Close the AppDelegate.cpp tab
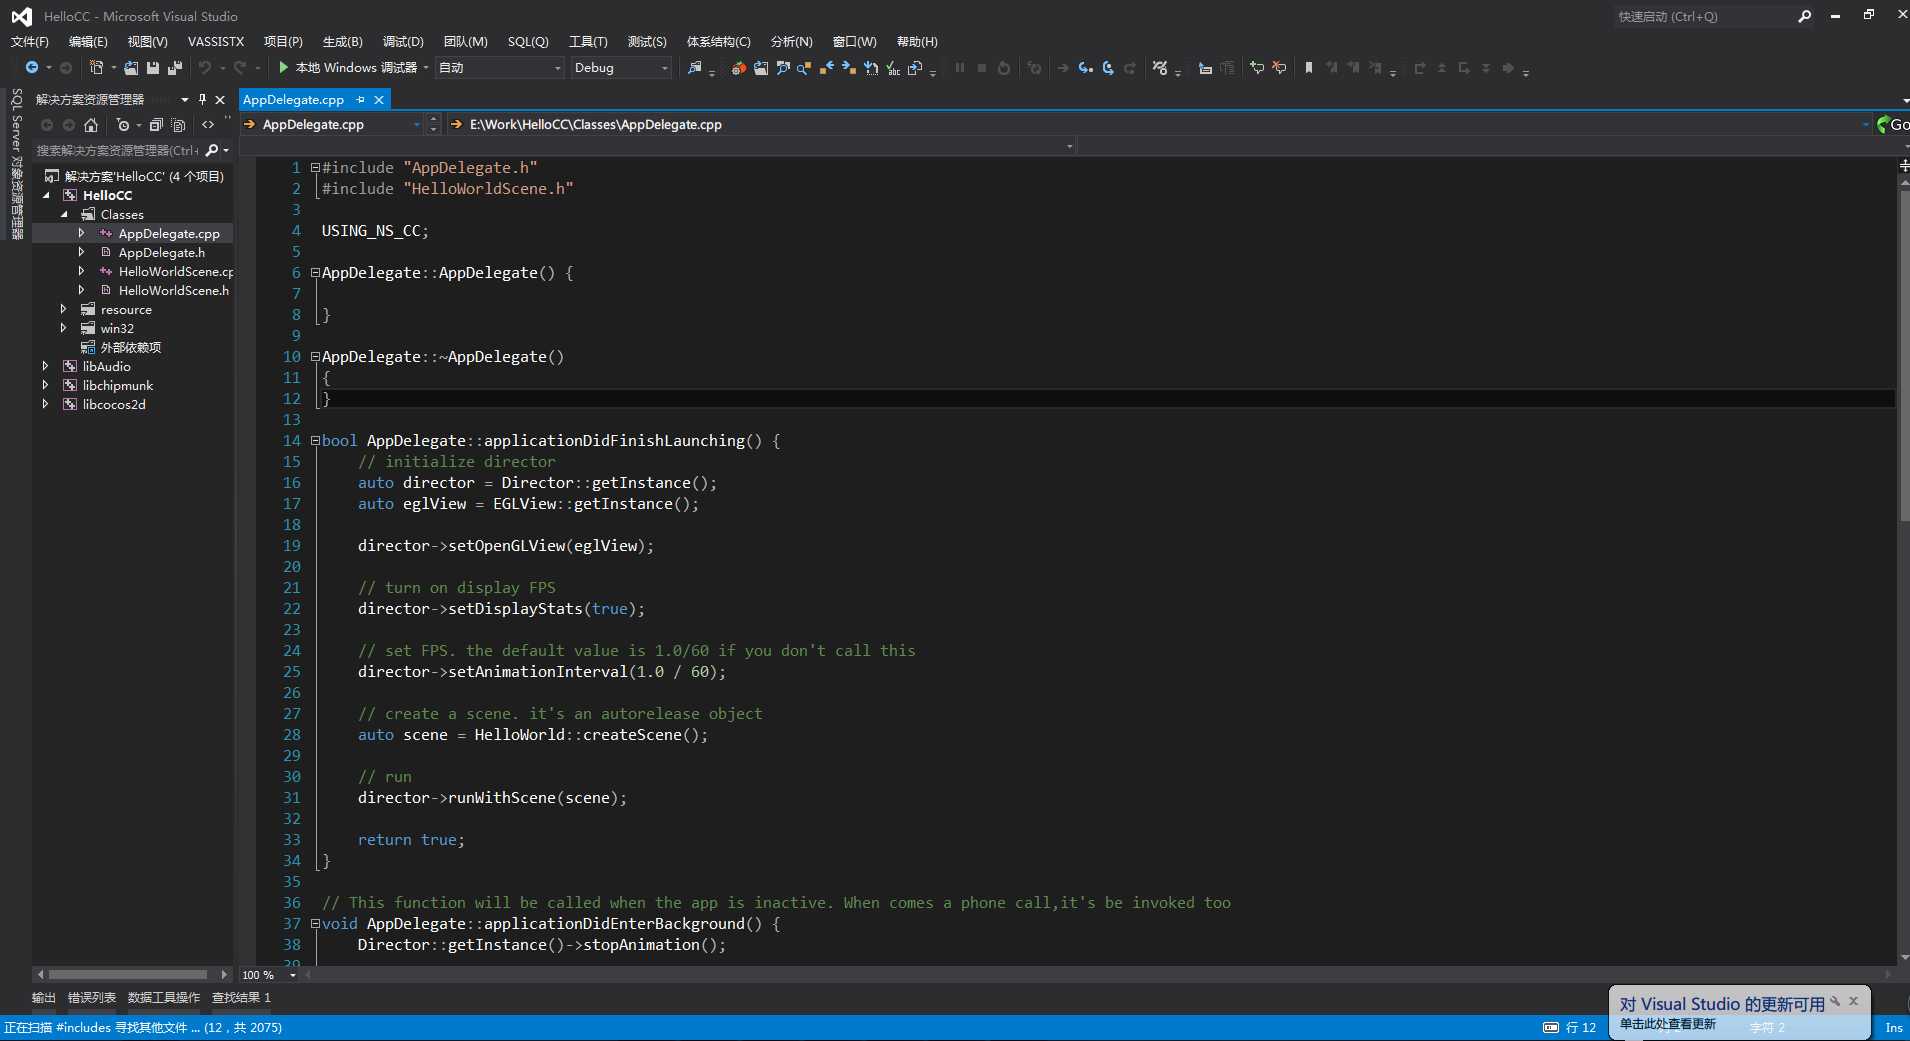1910x1041 pixels. pos(379,100)
